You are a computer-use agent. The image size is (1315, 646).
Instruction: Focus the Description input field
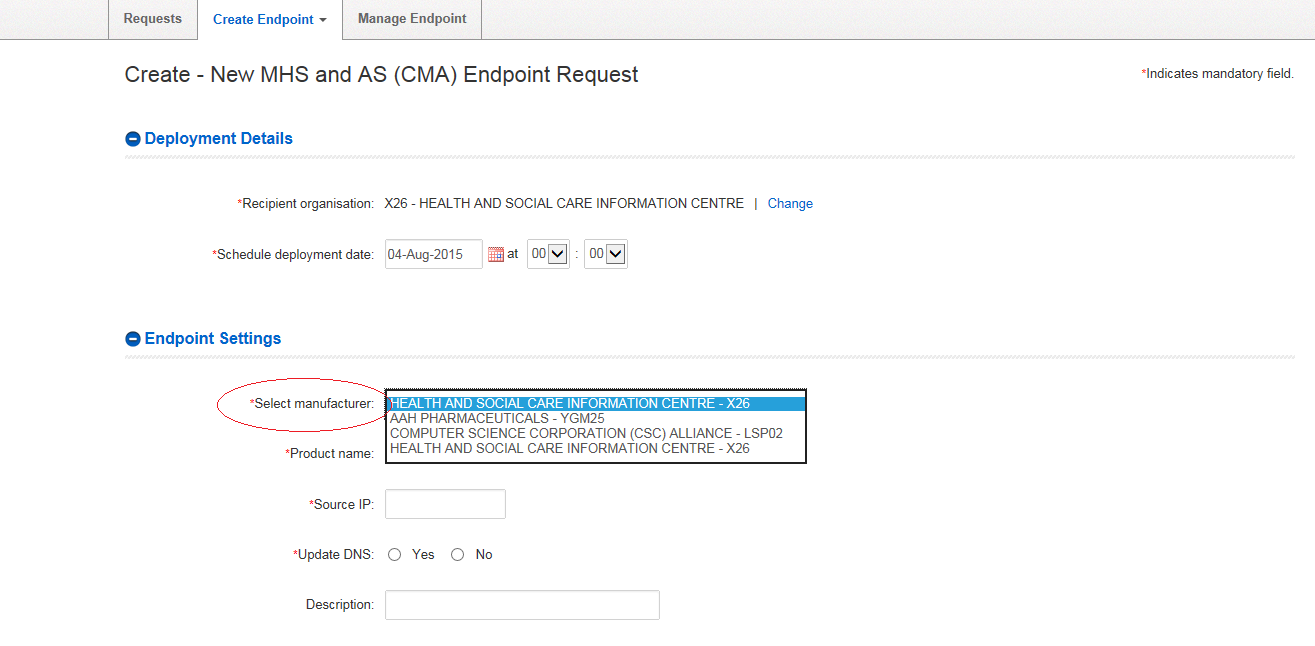tap(522, 605)
